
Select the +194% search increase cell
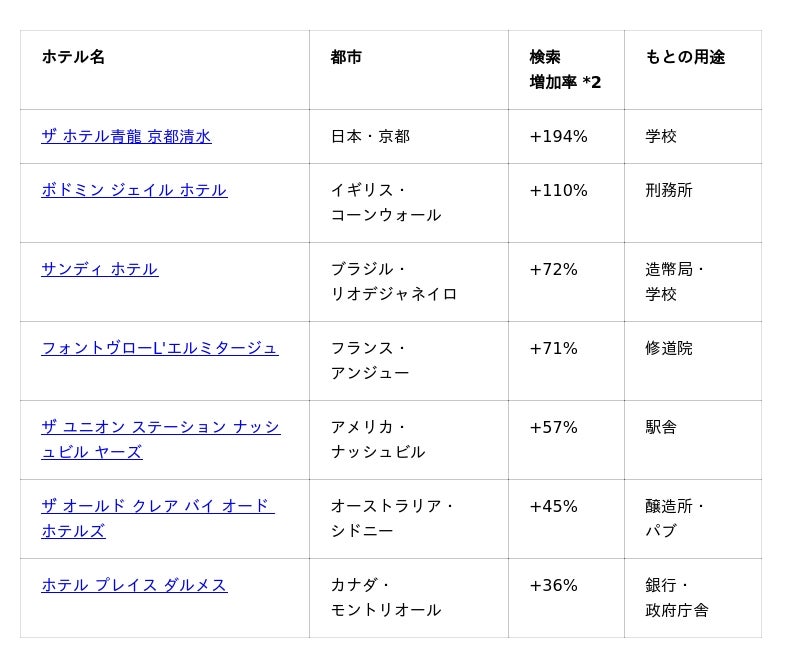tap(558, 137)
